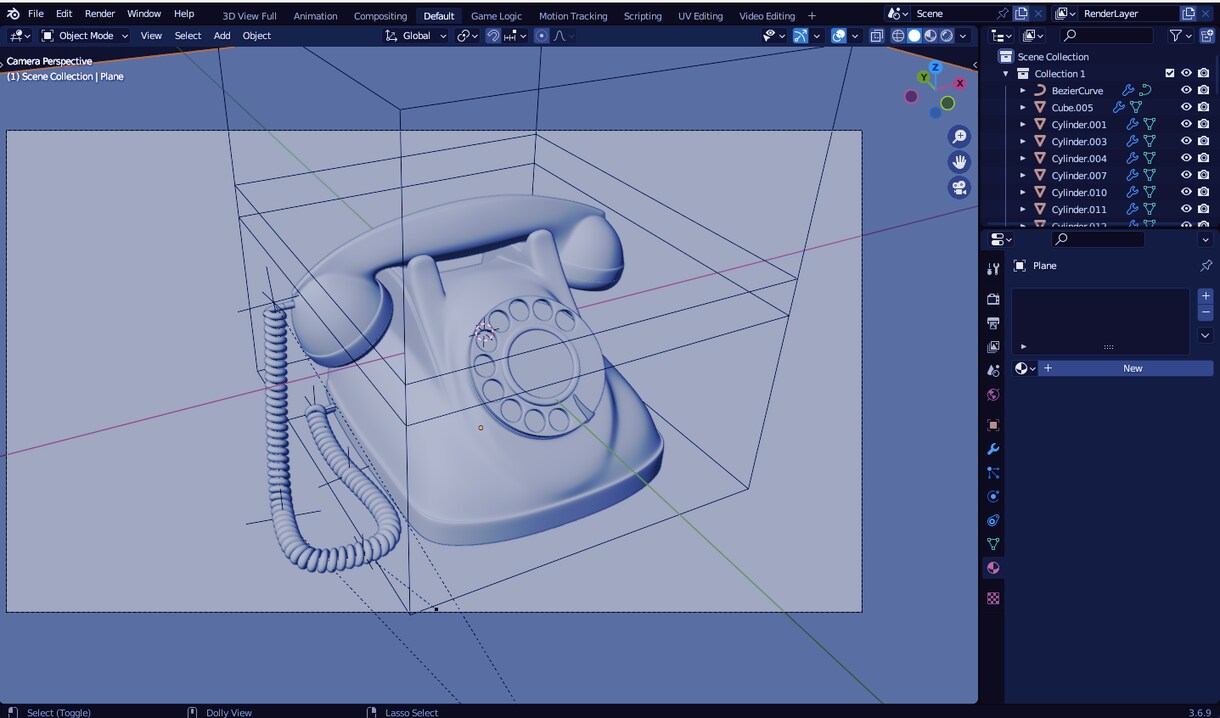The height and width of the screenshot is (718, 1220).
Task: Remove material slot with minus button
Action: coord(1205,313)
